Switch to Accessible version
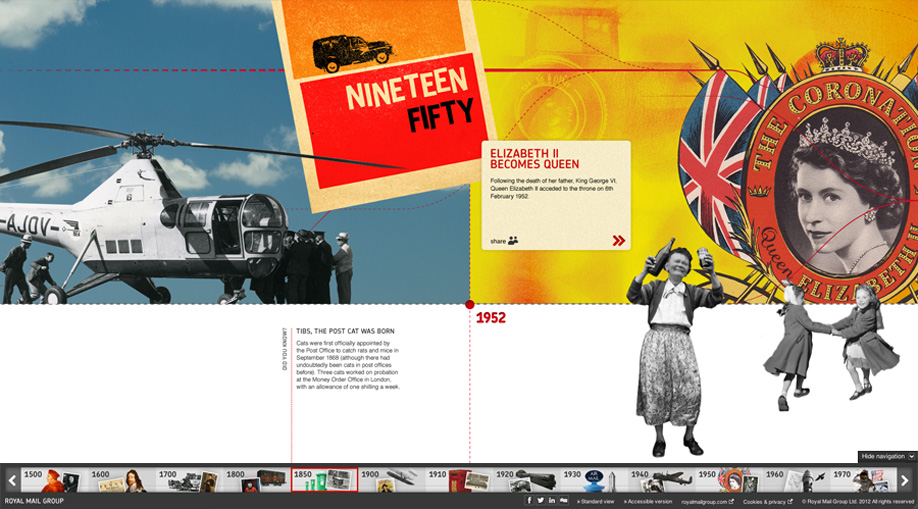The height and width of the screenshot is (509, 918). pyautogui.click(x=650, y=501)
